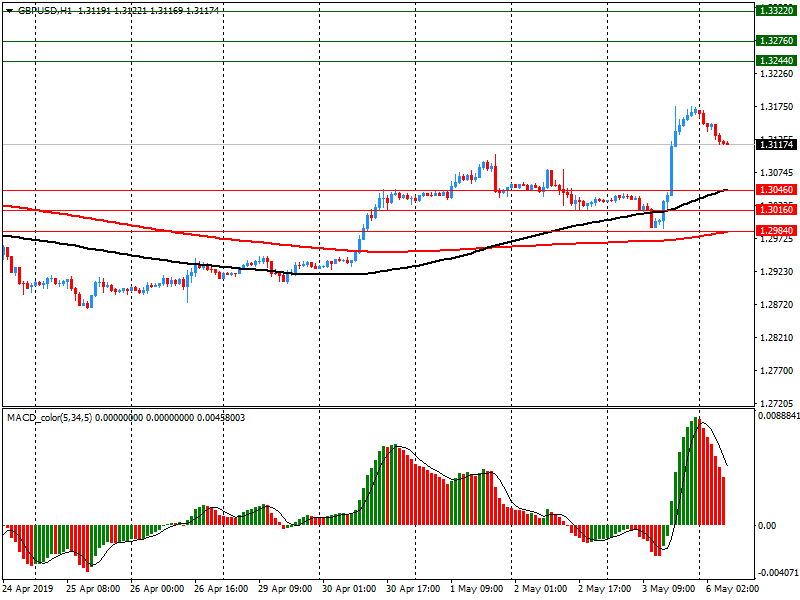This screenshot has height=600, width=800.
Task: Select the green 1.33220 price level label
Action: [776, 10]
